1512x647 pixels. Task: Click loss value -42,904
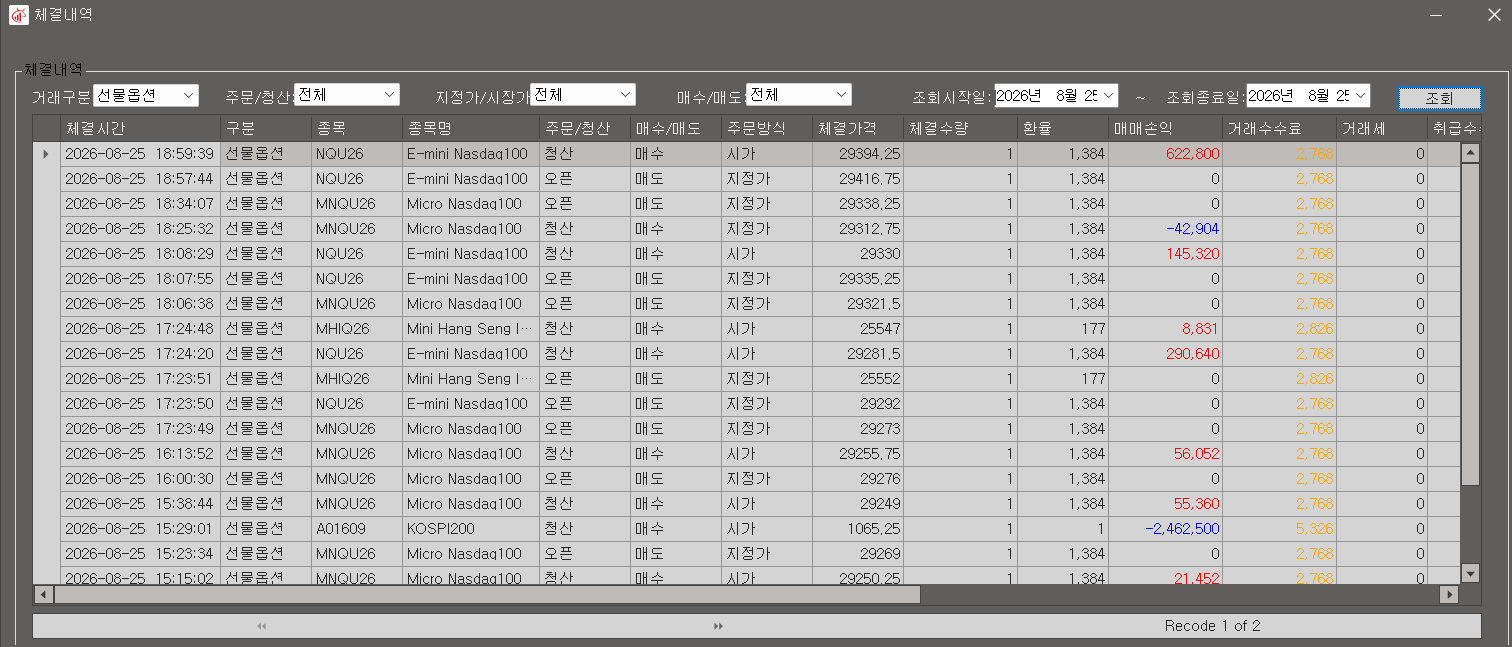[x=1192, y=229]
